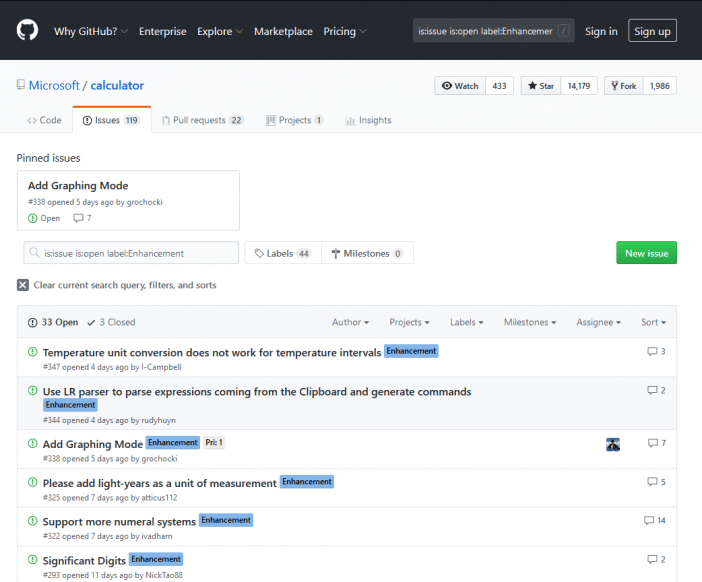The image size is (702, 582).
Task: Click the Pri: 1 label on Add Graphing Mode
Action: pyautogui.click(x=214, y=442)
